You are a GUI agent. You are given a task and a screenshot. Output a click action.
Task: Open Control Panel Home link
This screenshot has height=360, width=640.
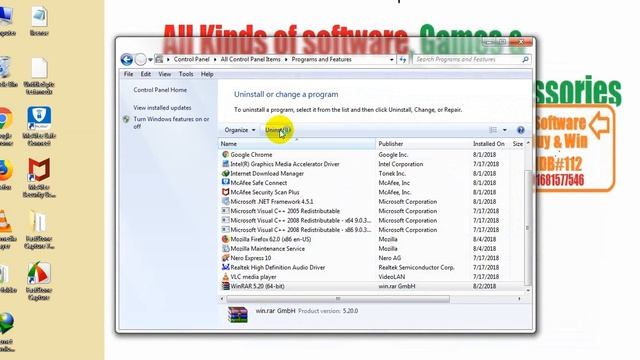pos(160,90)
